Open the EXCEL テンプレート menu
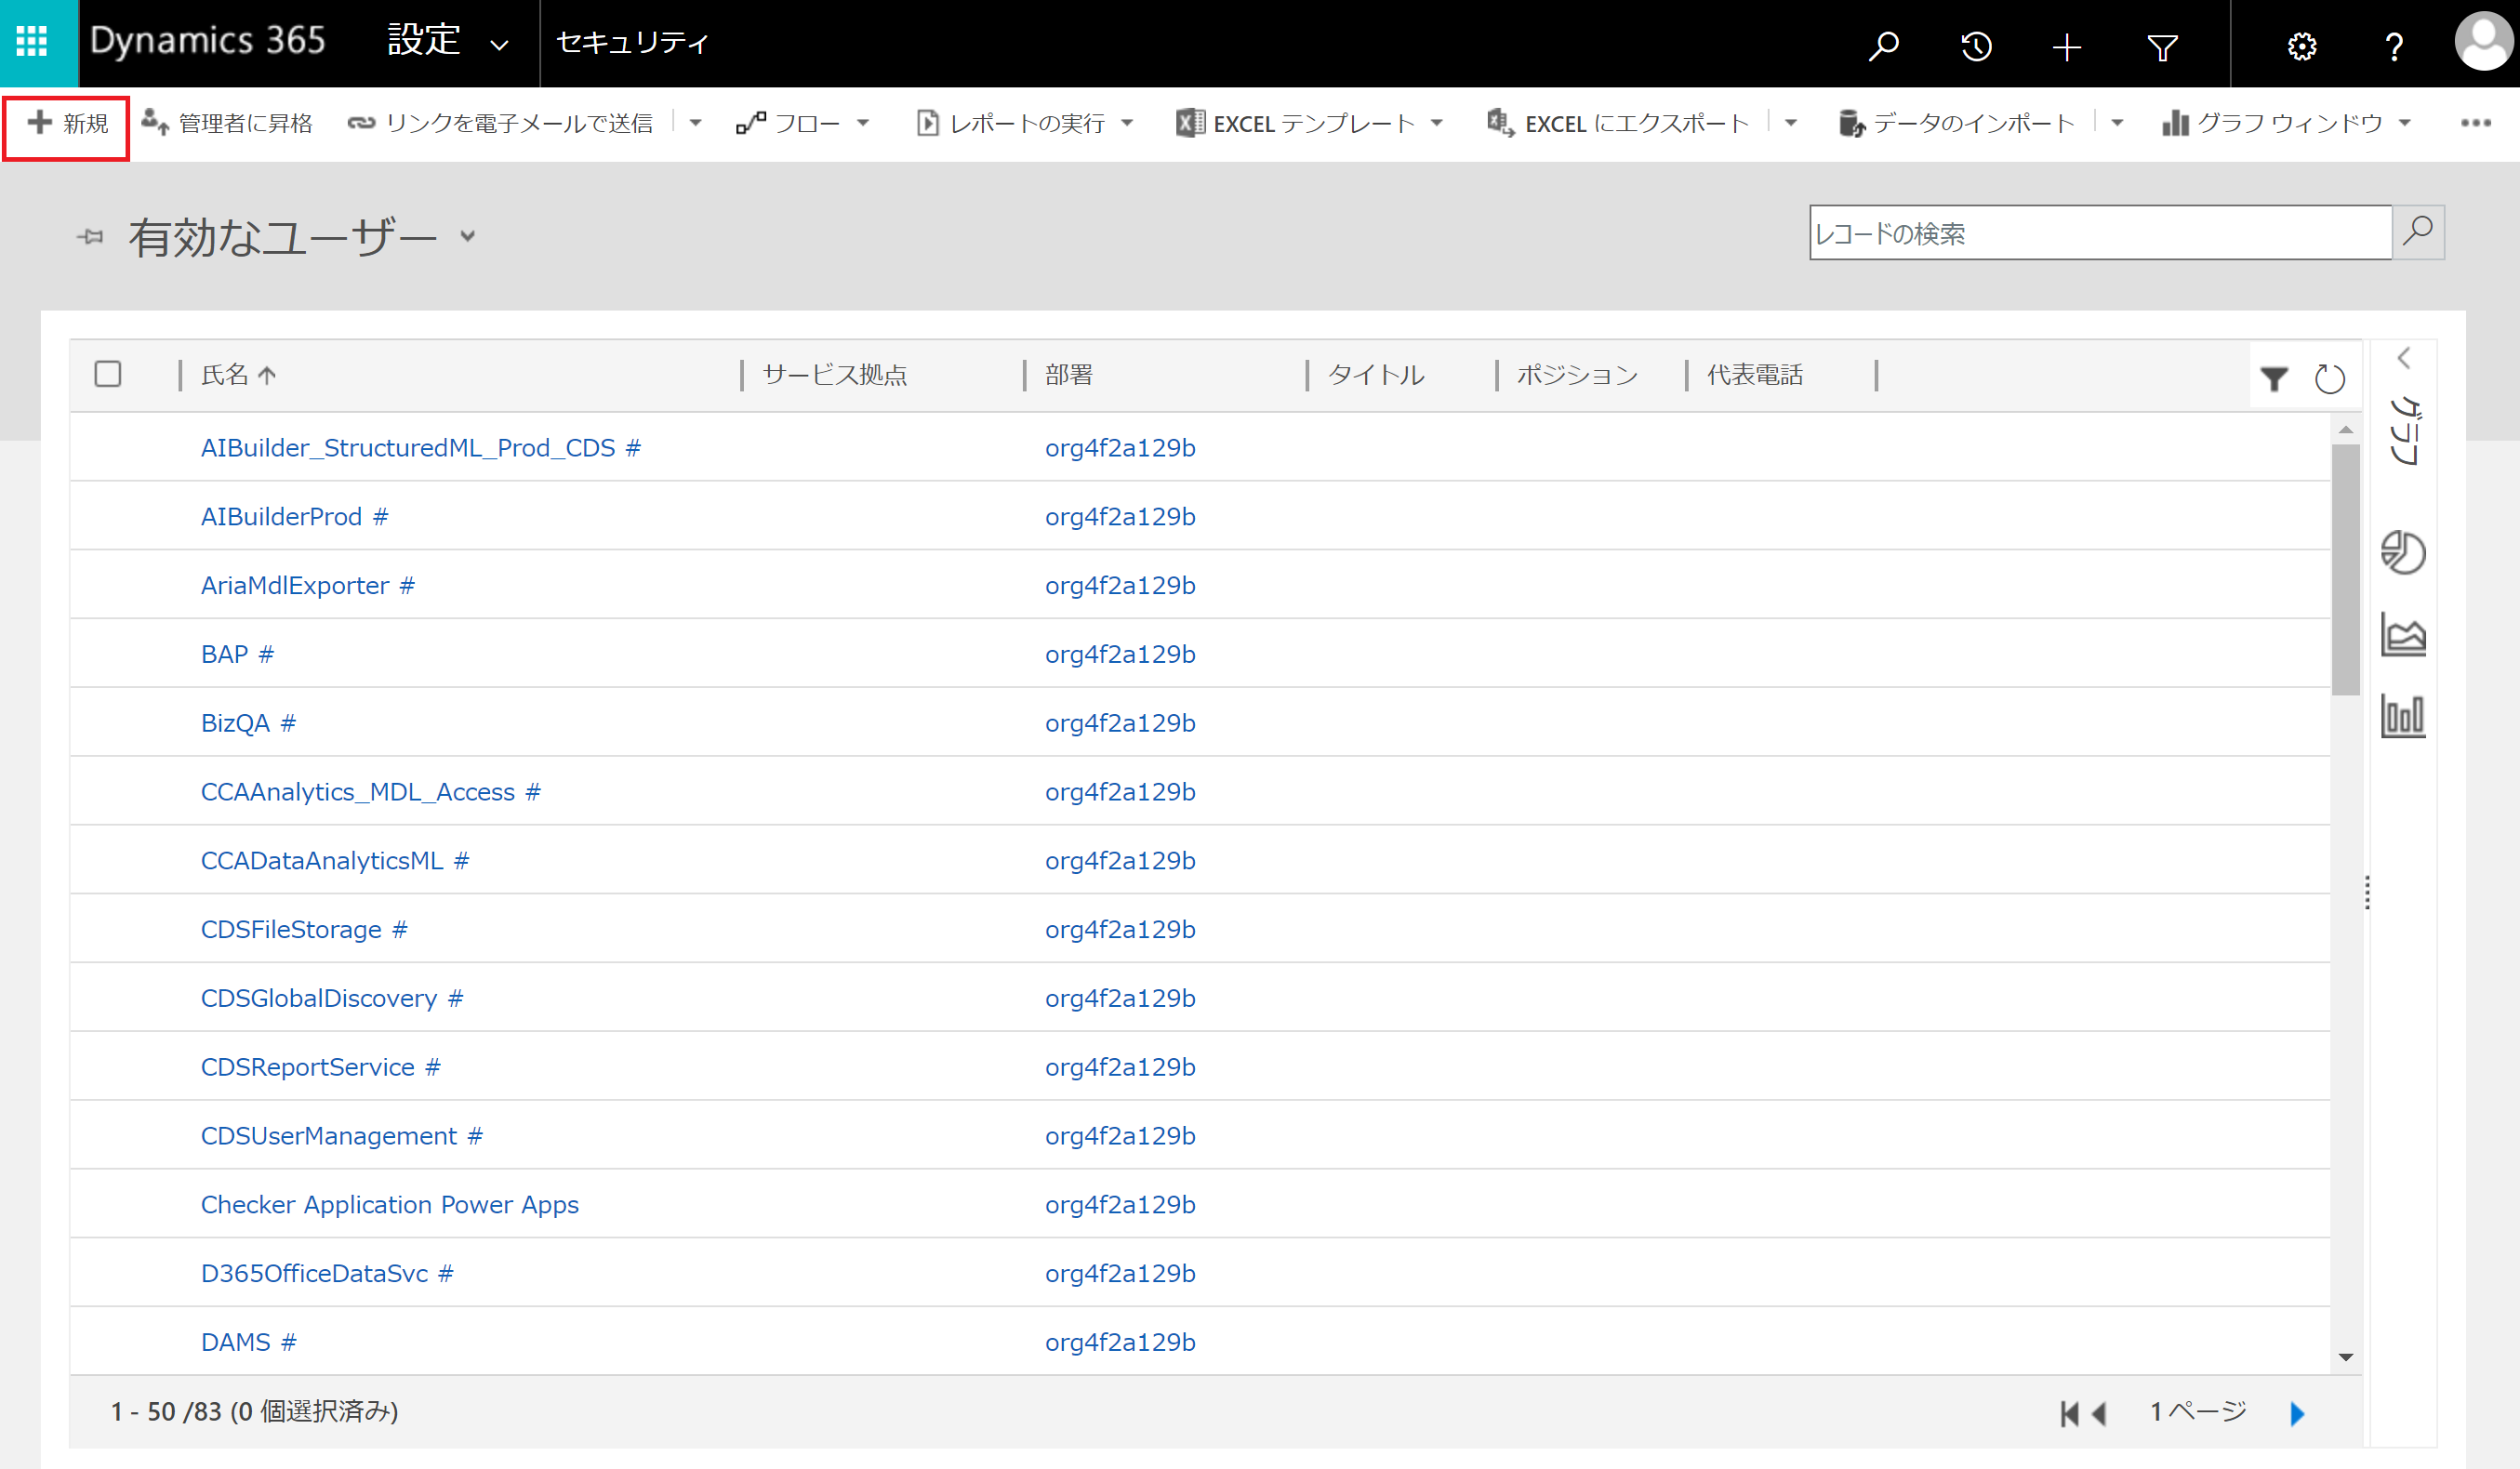Viewport: 2520px width, 1469px height. tap(1310, 123)
